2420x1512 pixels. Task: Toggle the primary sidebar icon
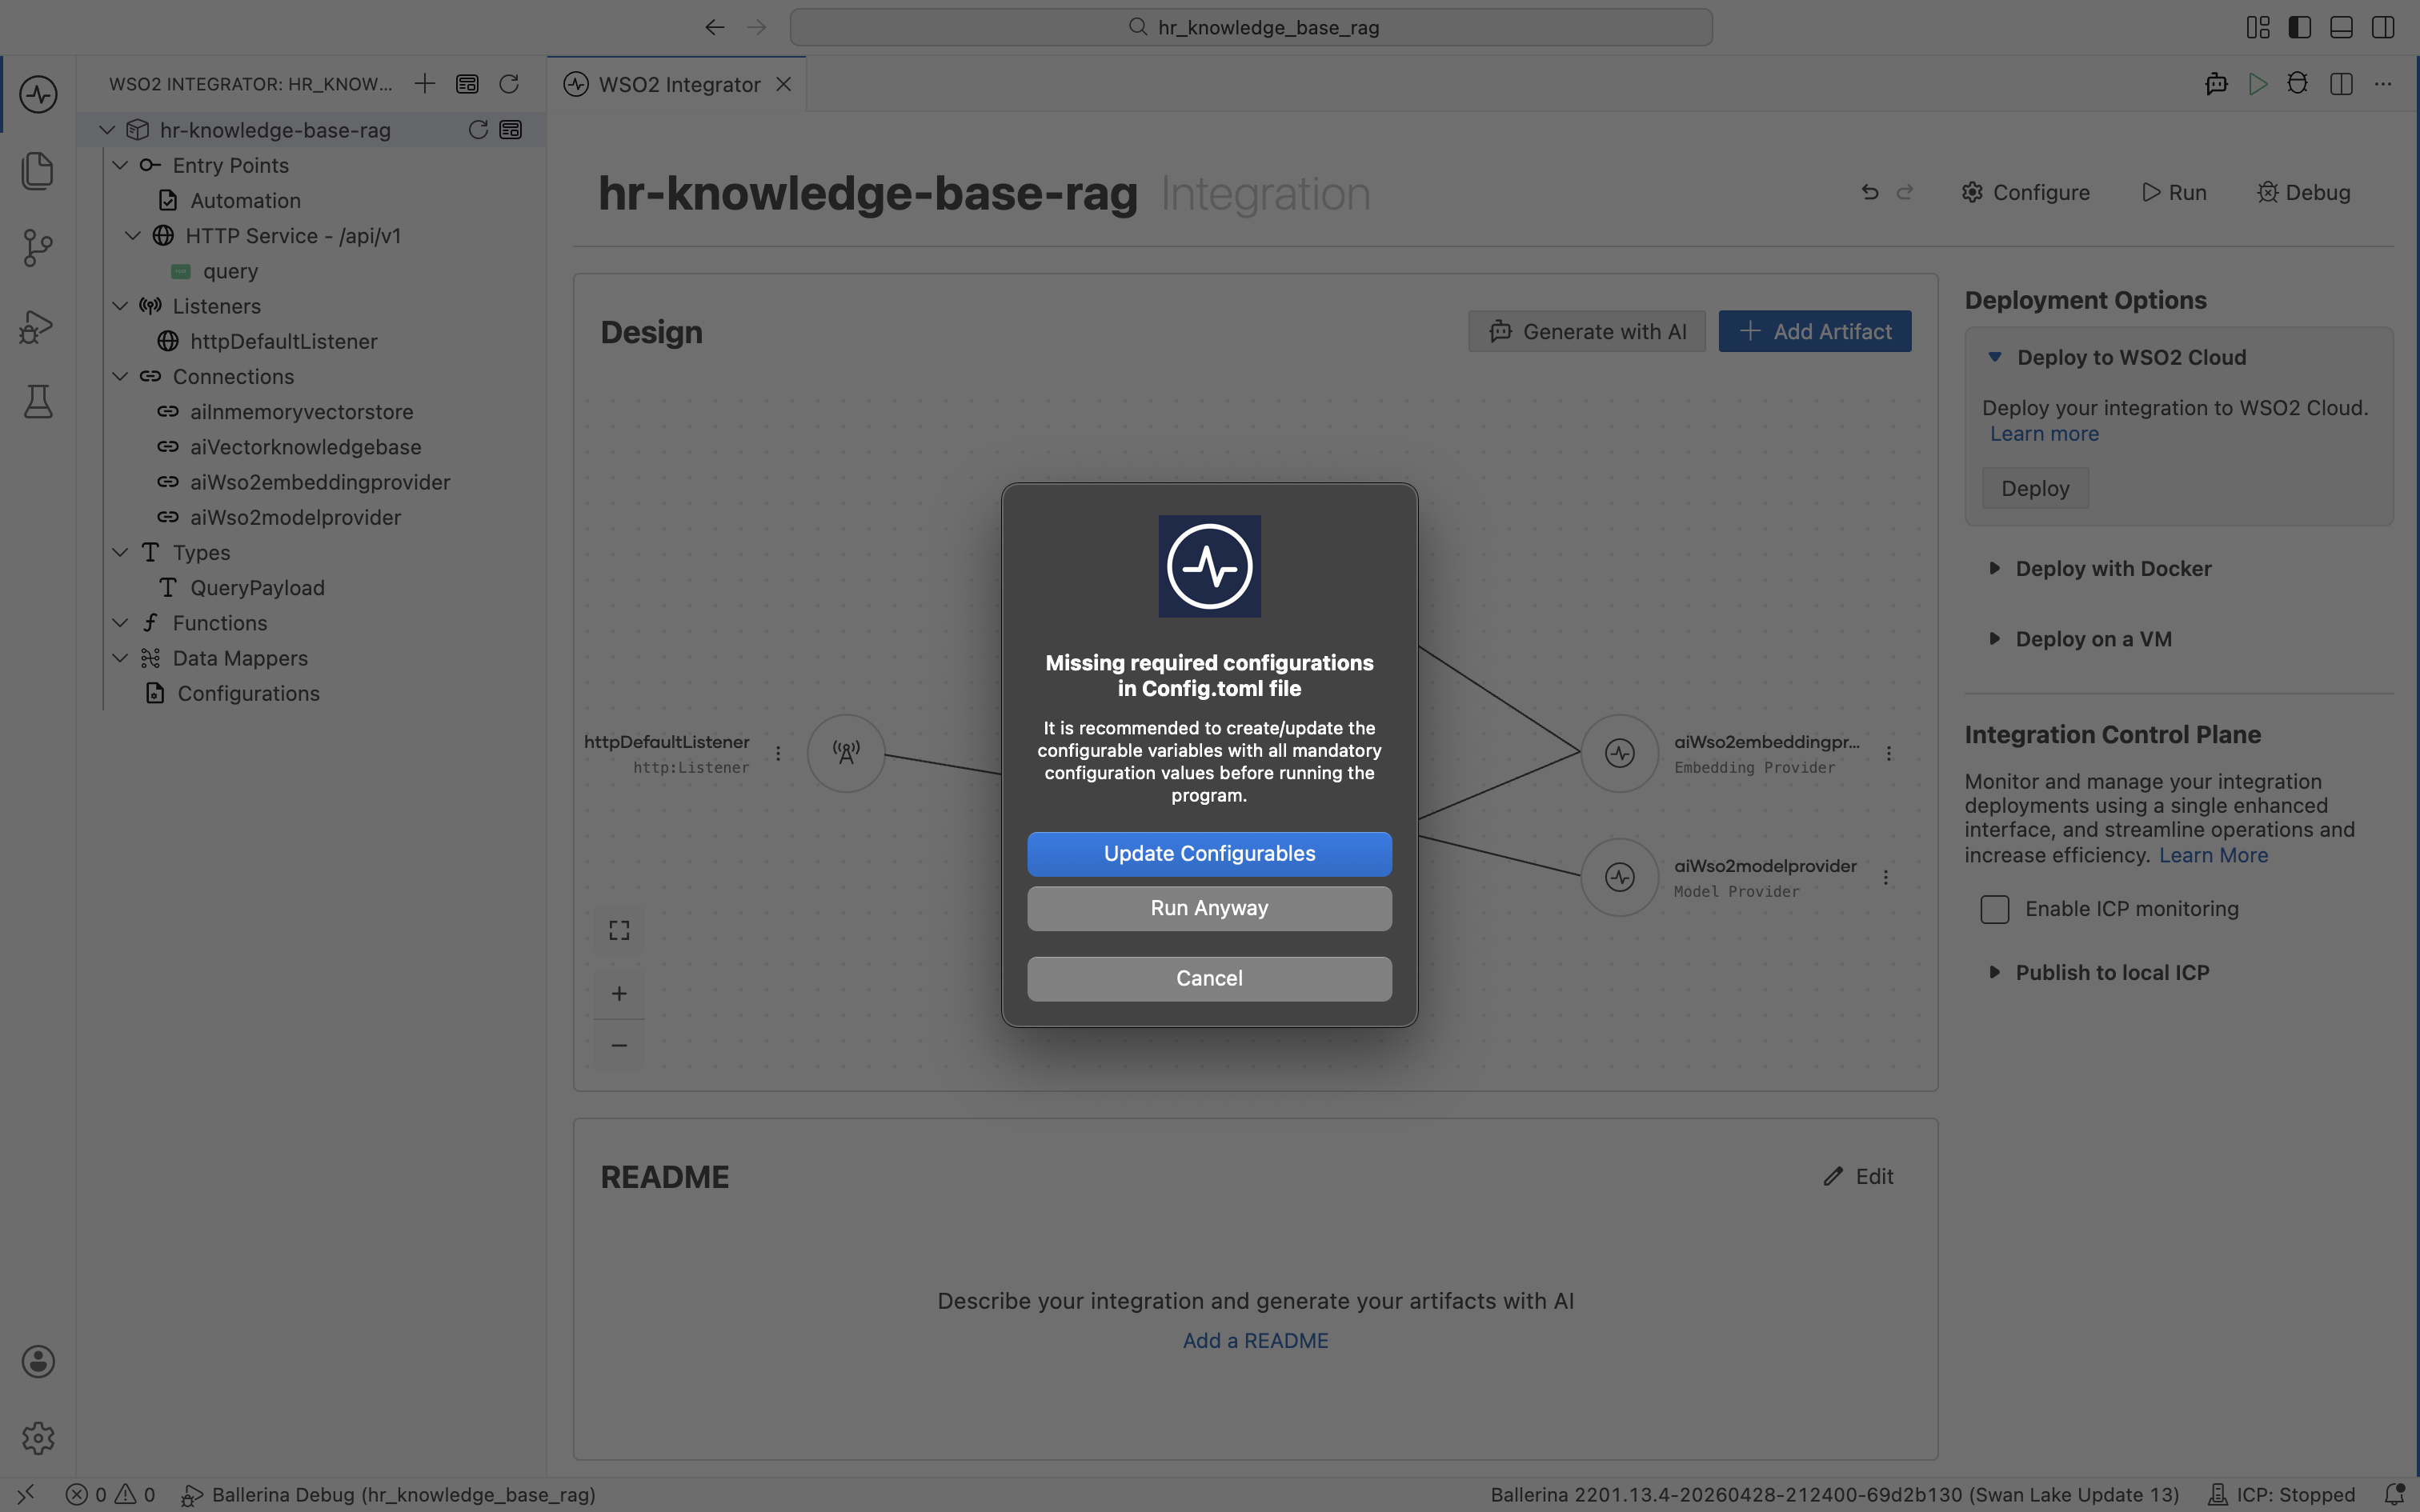click(2300, 27)
